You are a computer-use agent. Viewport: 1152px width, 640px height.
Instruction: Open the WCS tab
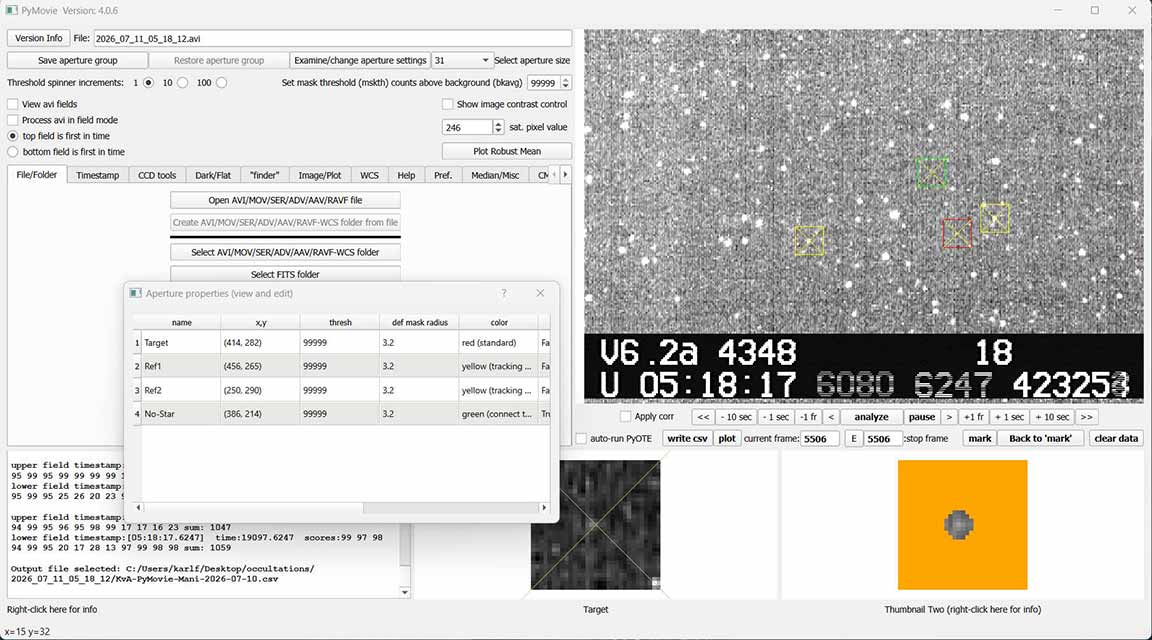click(x=370, y=176)
